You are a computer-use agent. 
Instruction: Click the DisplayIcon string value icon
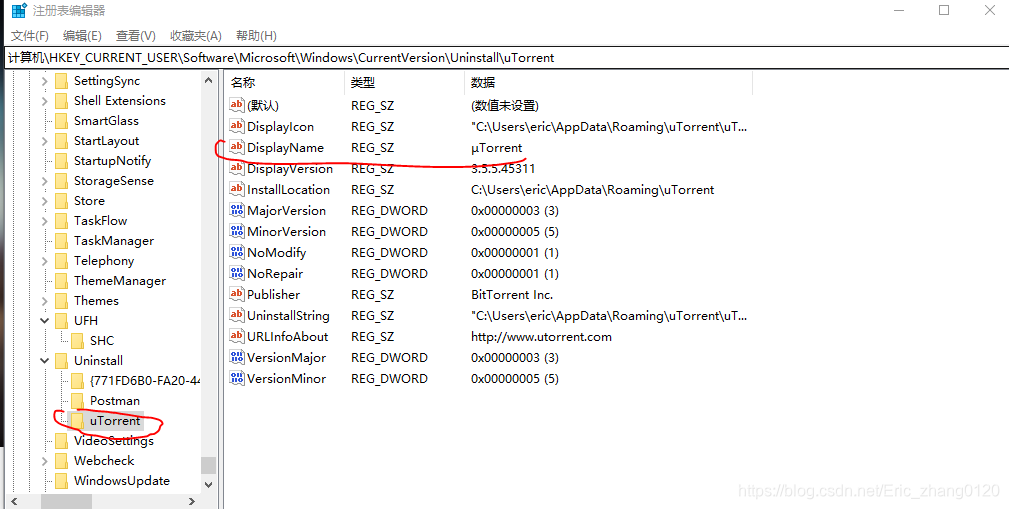[x=237, y=126]
